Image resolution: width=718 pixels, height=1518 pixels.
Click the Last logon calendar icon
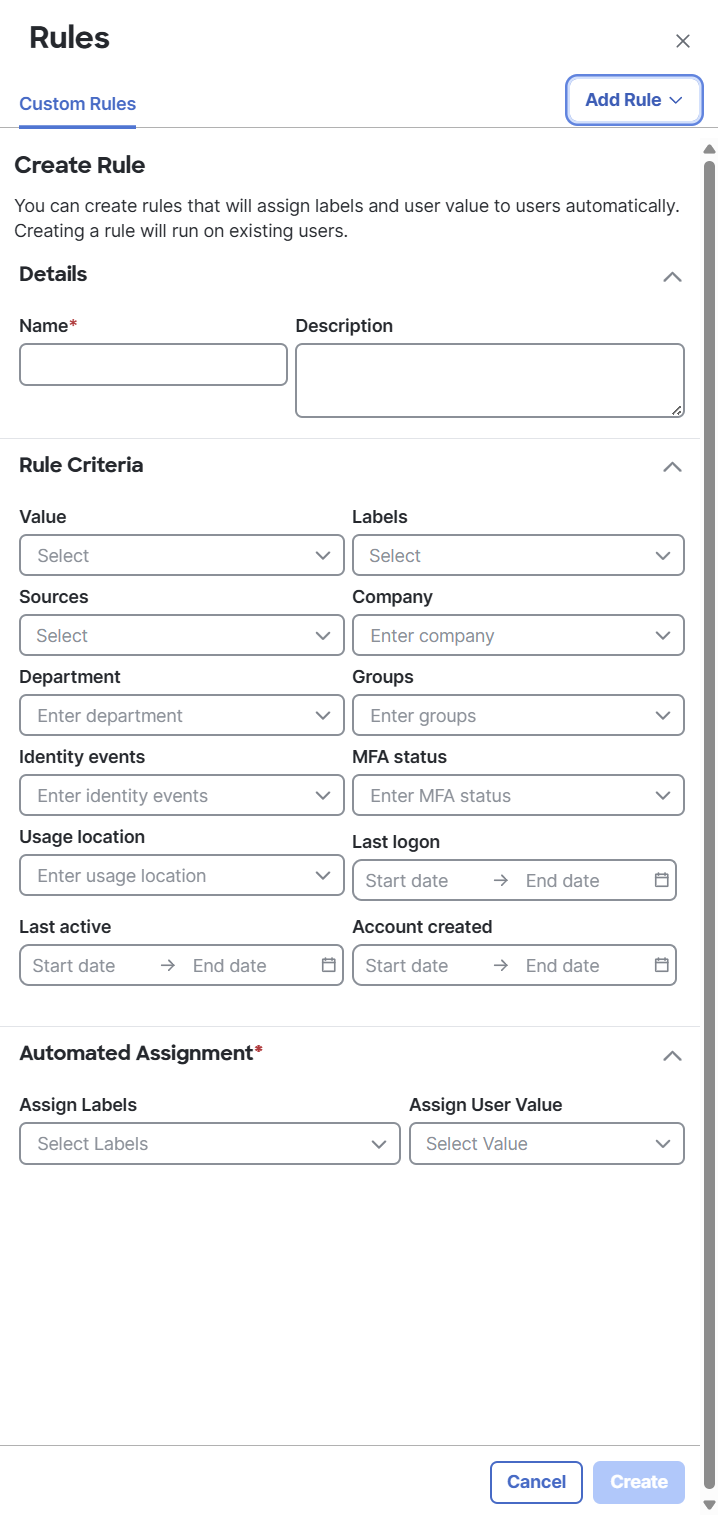tap(661, 880)
